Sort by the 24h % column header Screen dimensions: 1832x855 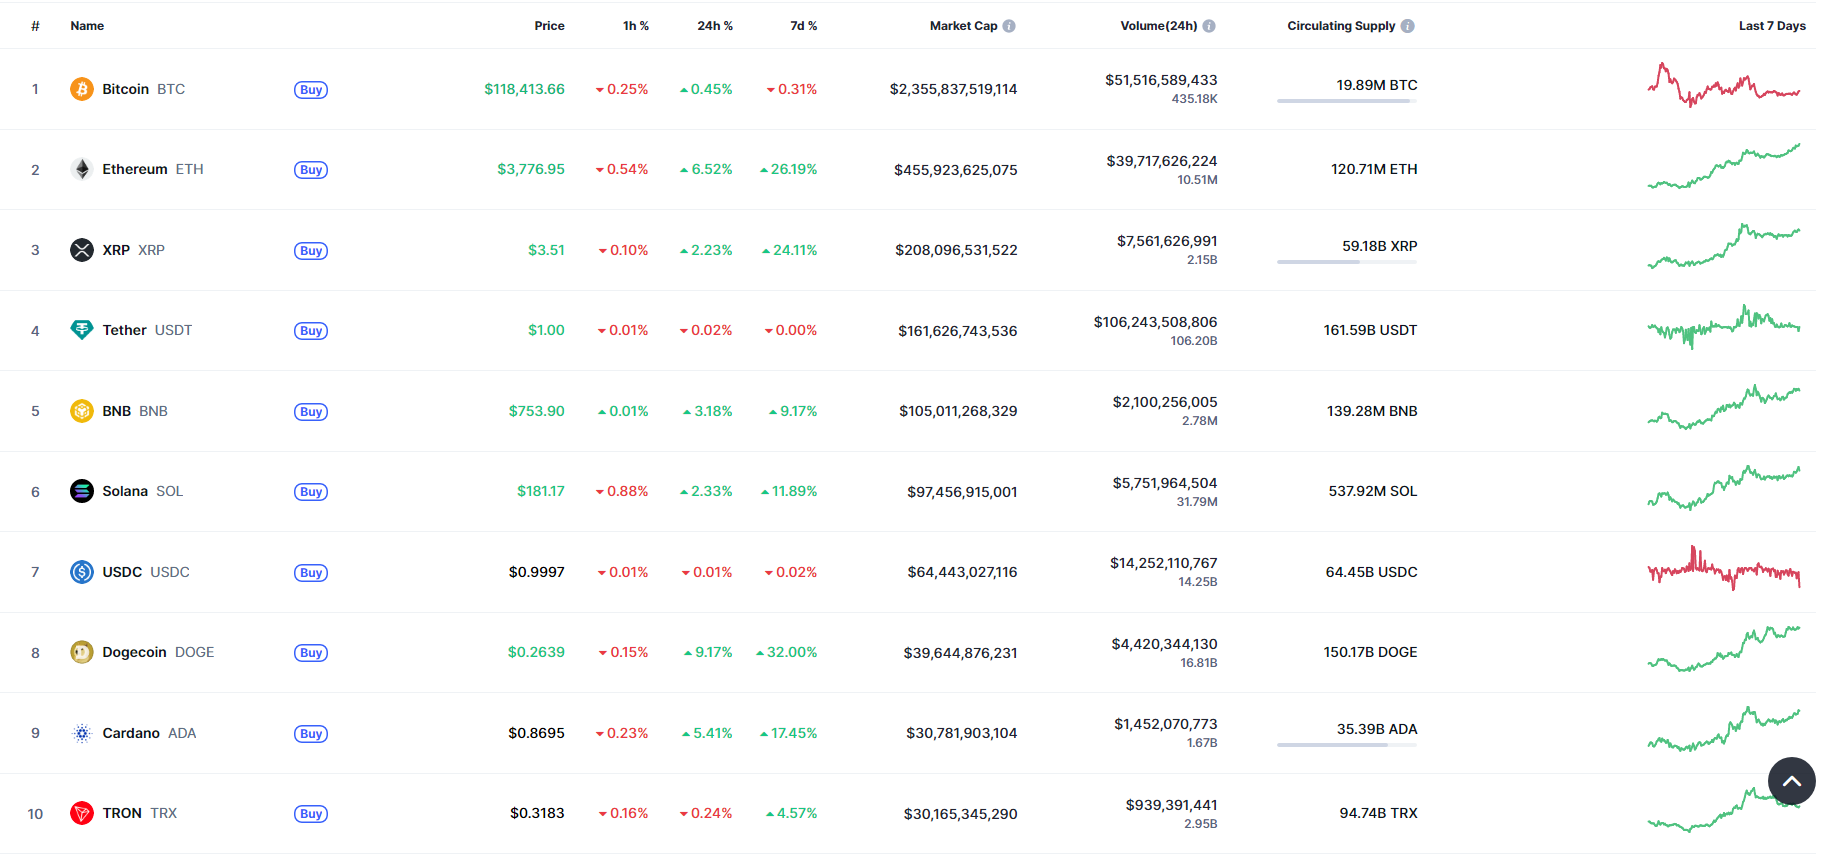[715, 26]
